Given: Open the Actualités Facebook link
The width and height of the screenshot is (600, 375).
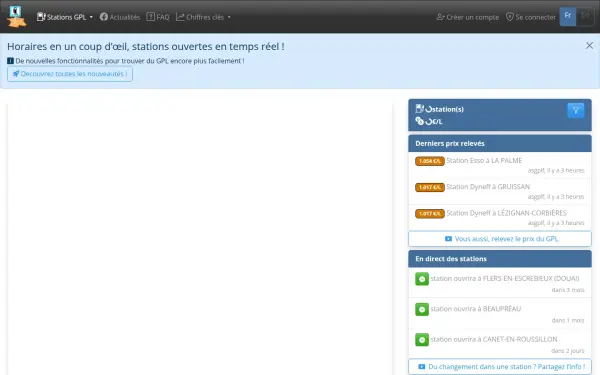Looking at the screenshot, I should (x=120, y=17).
